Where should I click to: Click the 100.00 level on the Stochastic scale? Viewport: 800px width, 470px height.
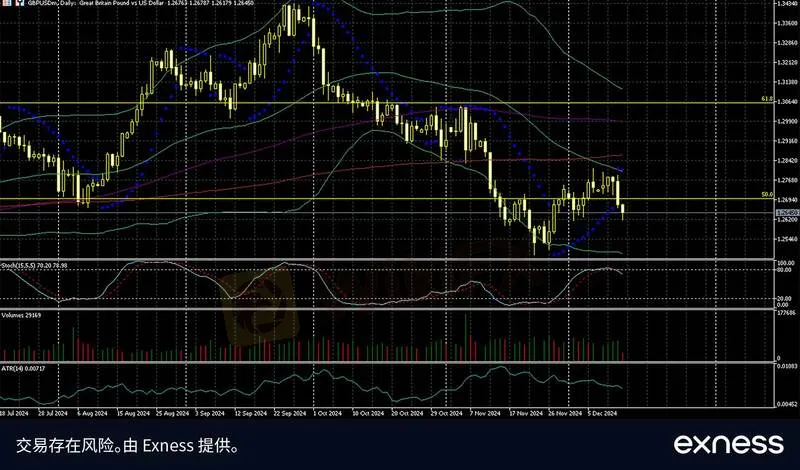pos(785,263)
